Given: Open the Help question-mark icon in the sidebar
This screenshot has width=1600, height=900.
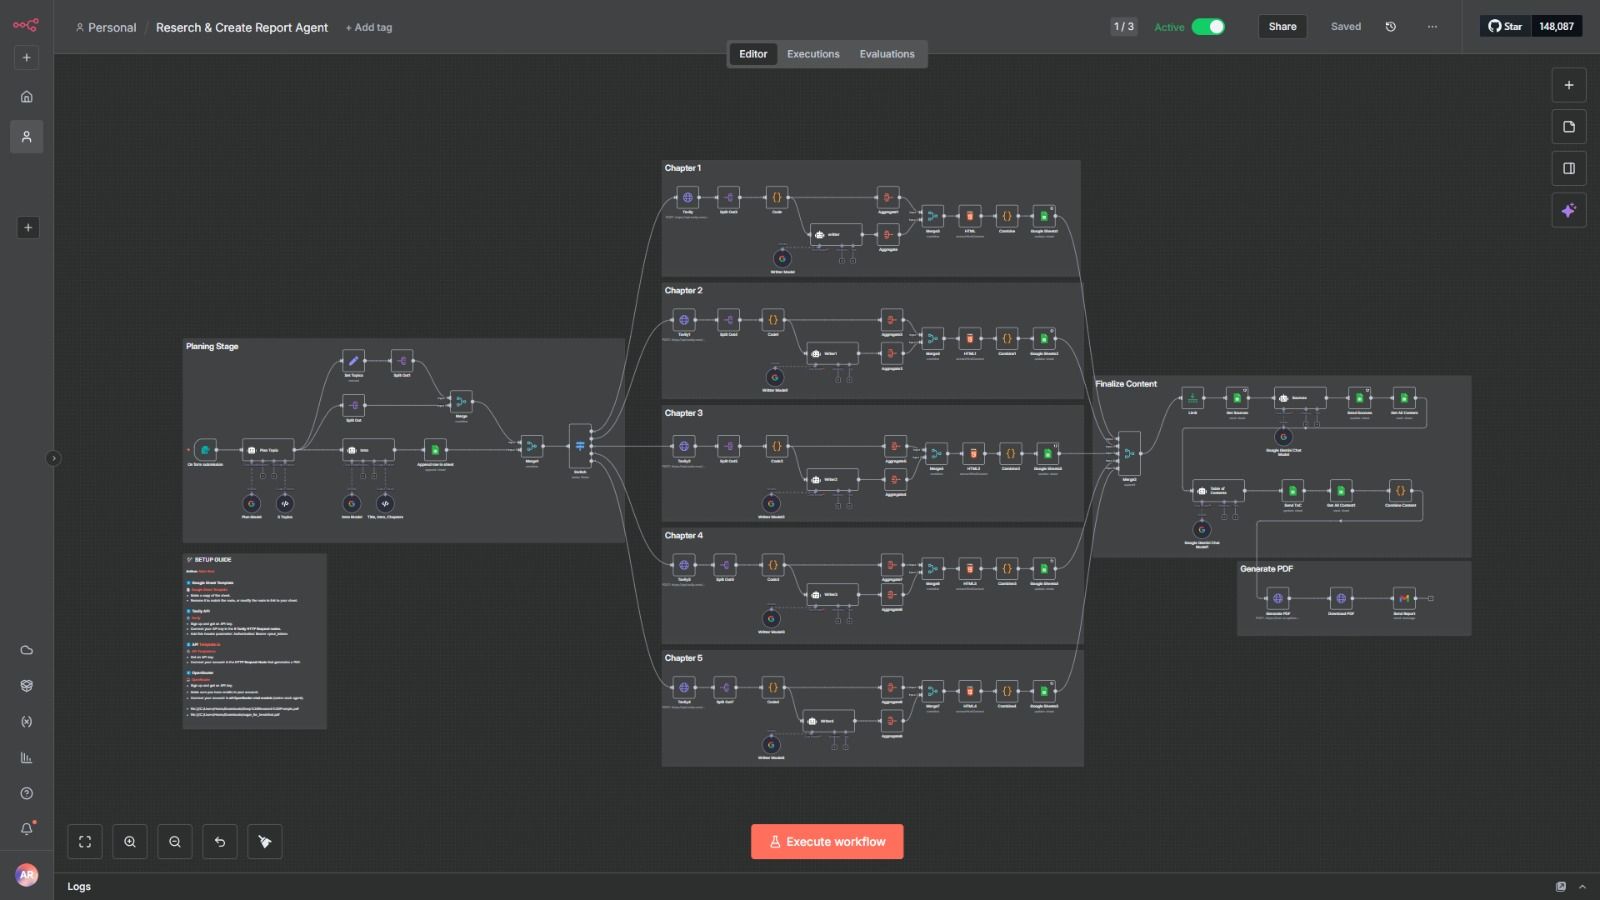Looking at the screenshot, I should [27, 794].
